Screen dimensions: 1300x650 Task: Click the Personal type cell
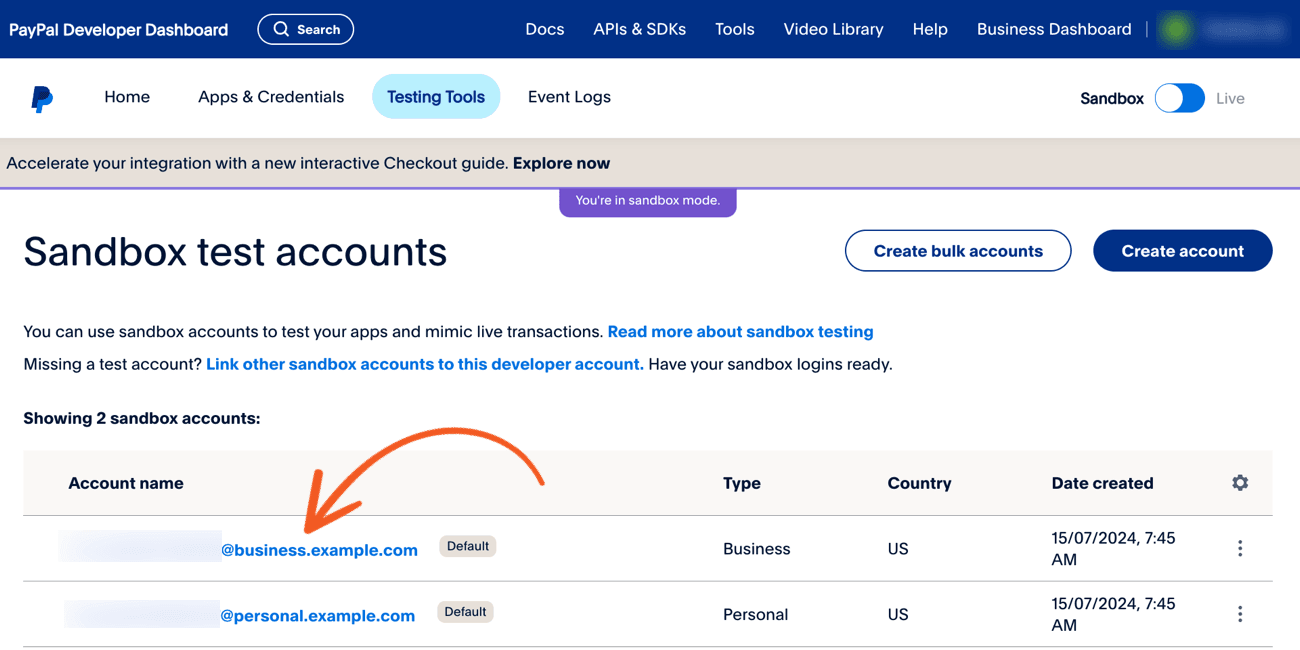point(756,614)
